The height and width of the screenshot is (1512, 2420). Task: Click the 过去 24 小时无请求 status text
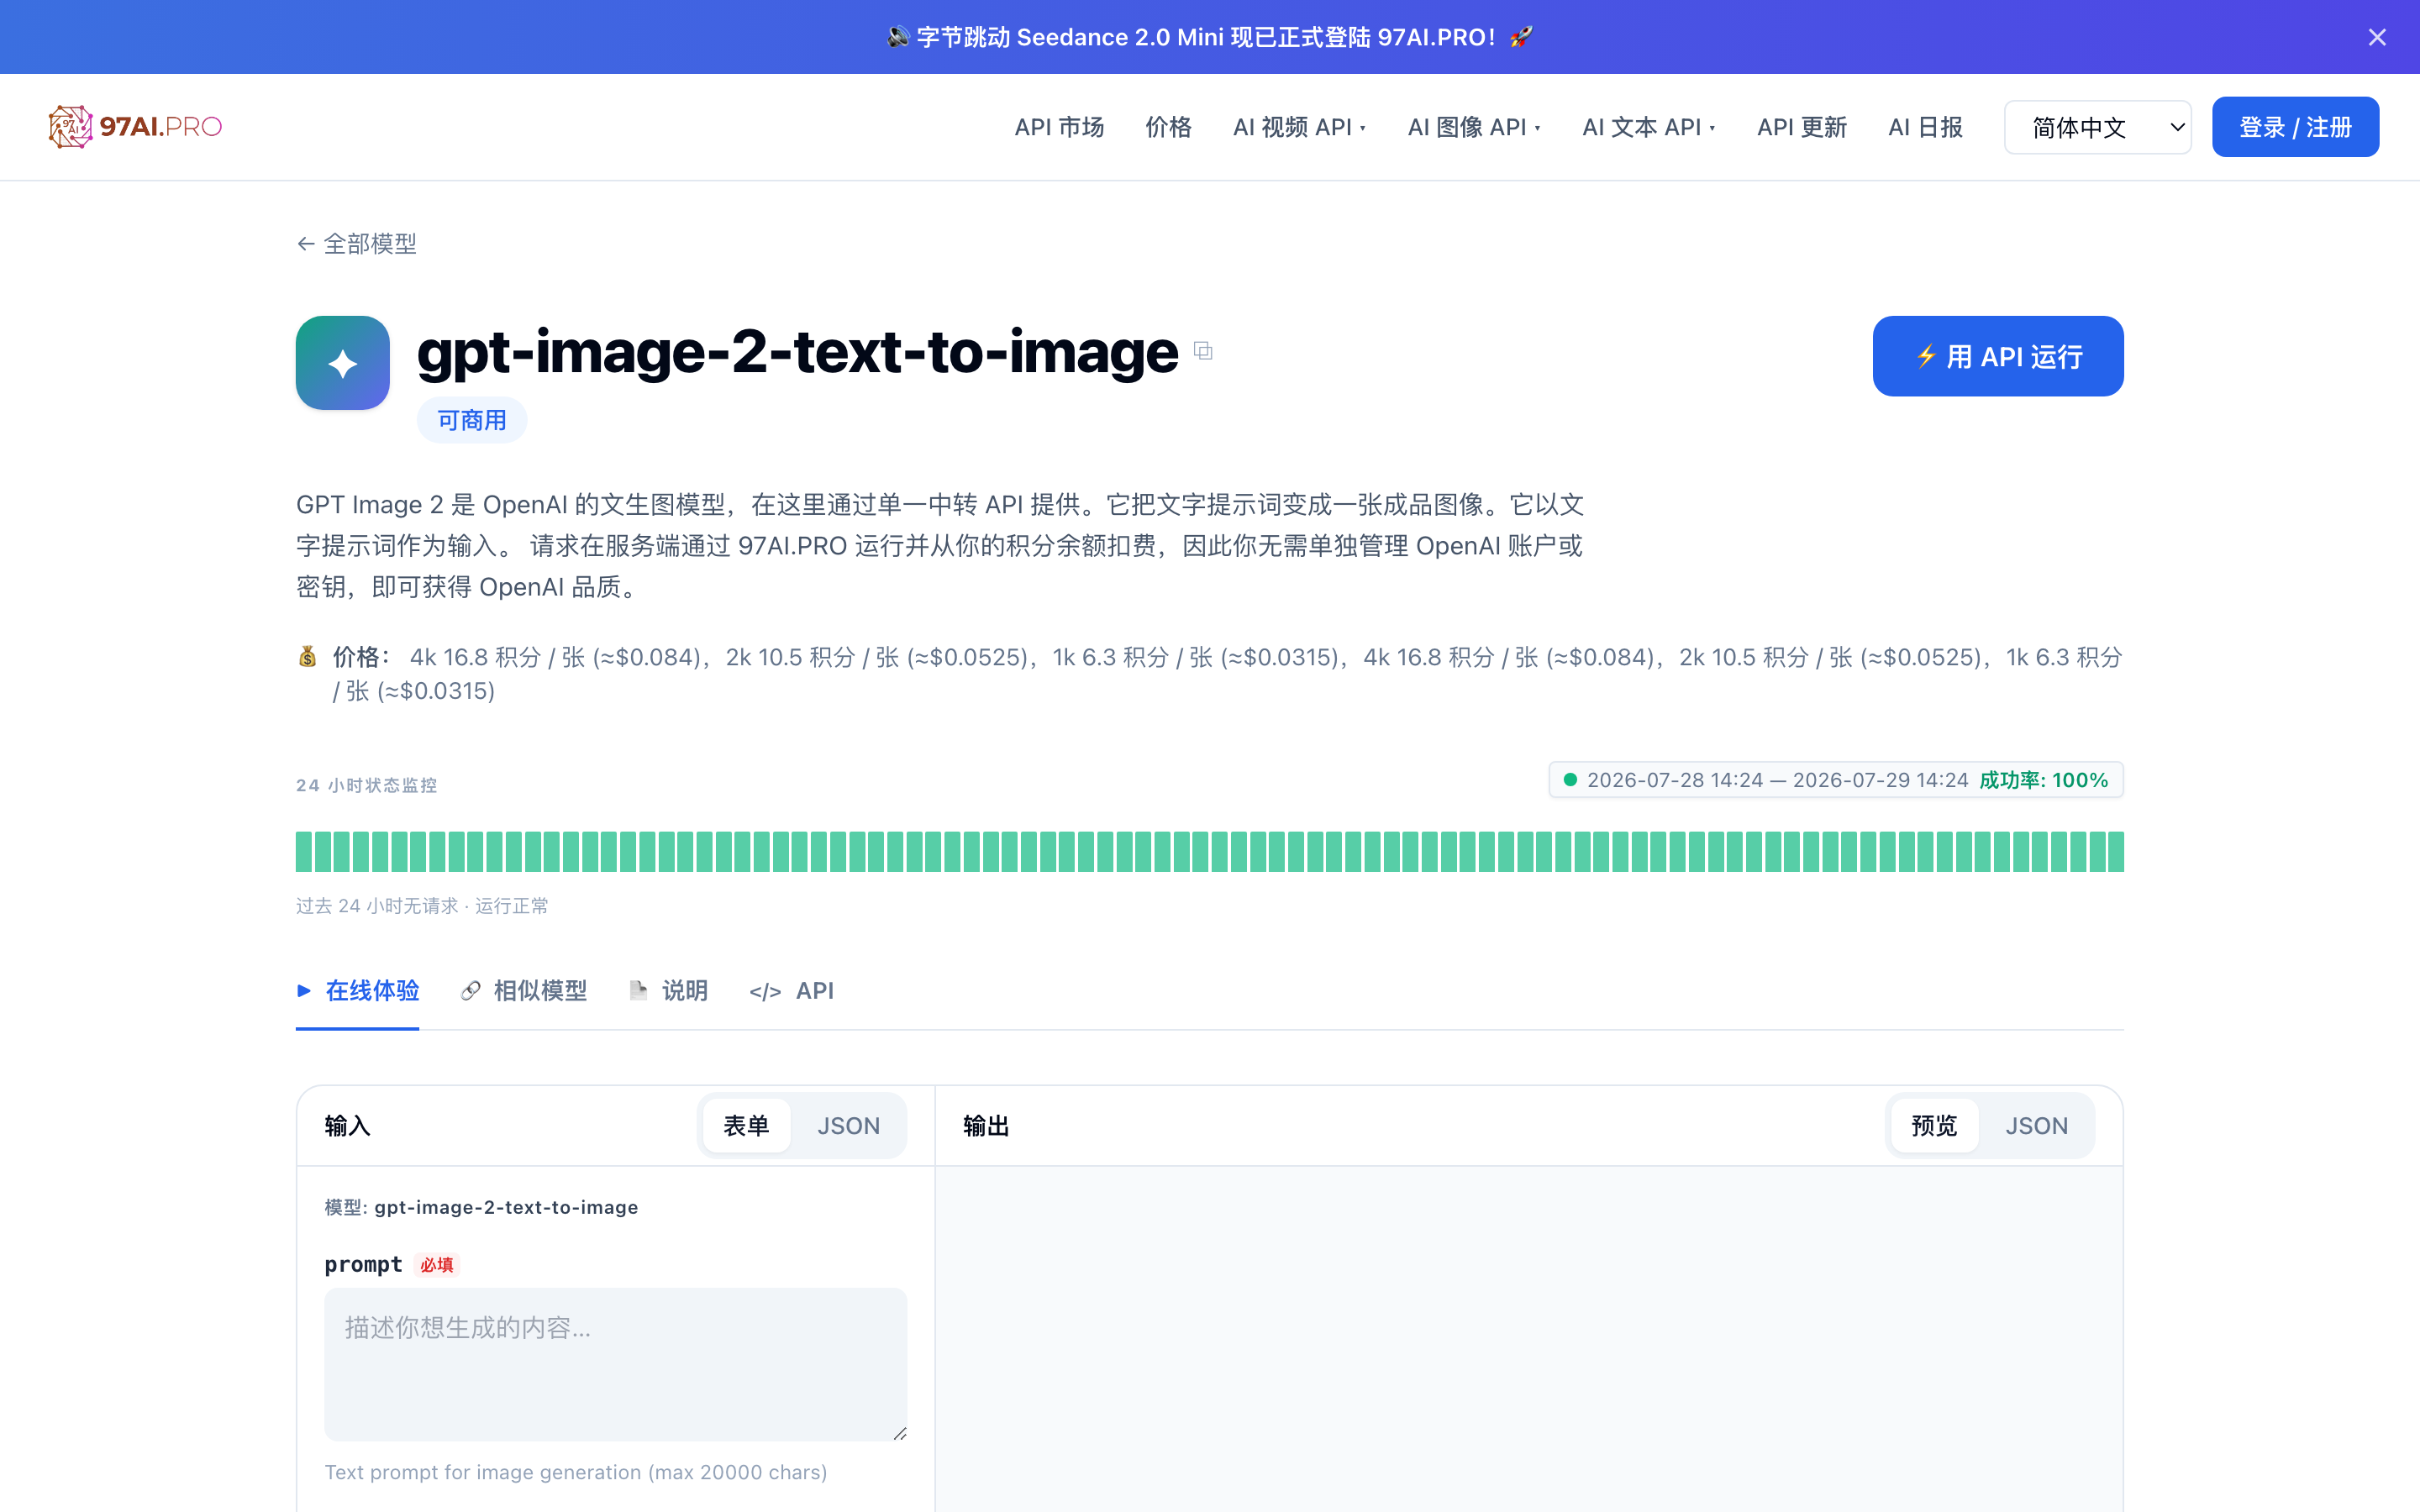pyautogui.click(x=422, y=906)
